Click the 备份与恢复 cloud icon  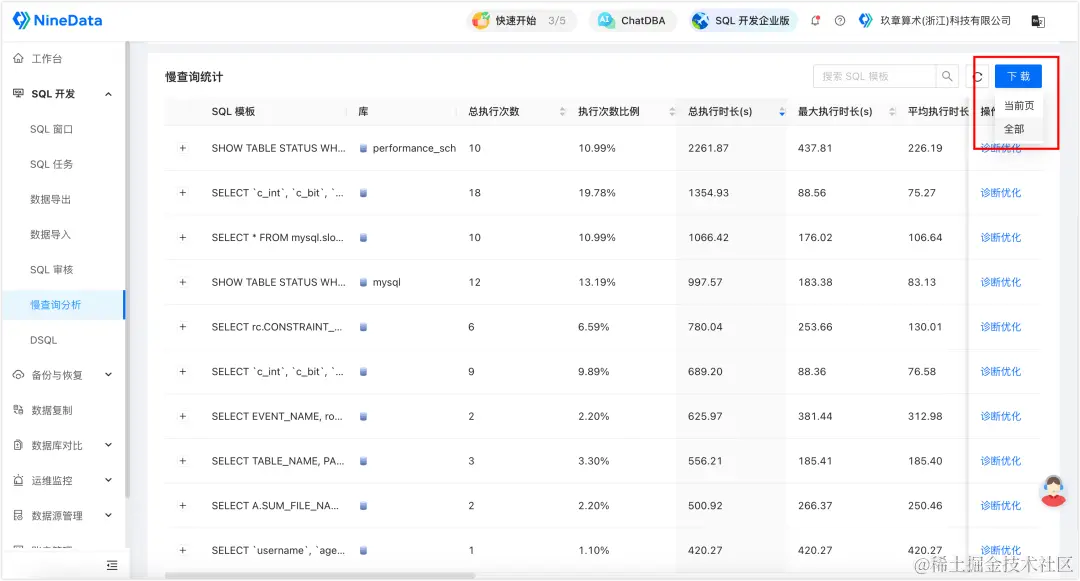(x=19, y=375)
